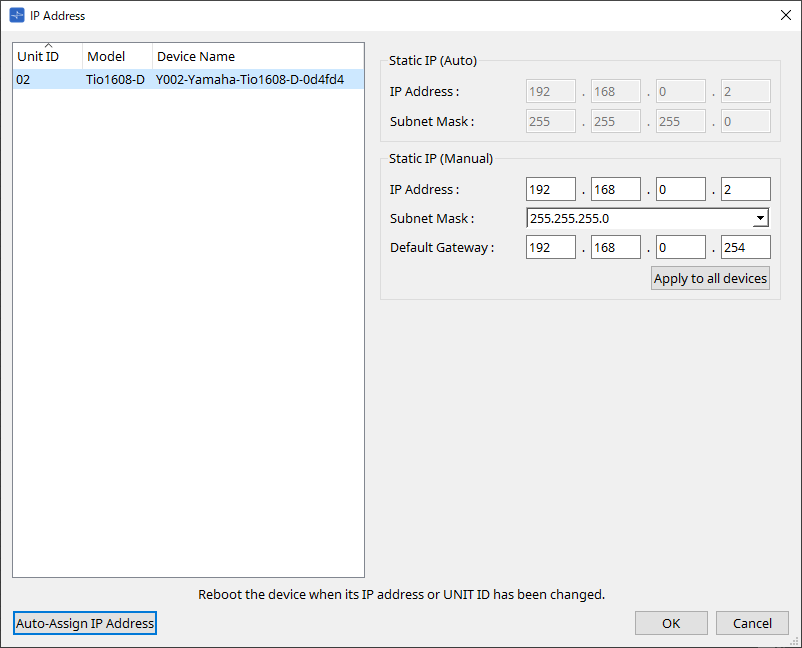Click the Model column header
The height and width of the screenshot is (648, 802).
tap(116, 56)
